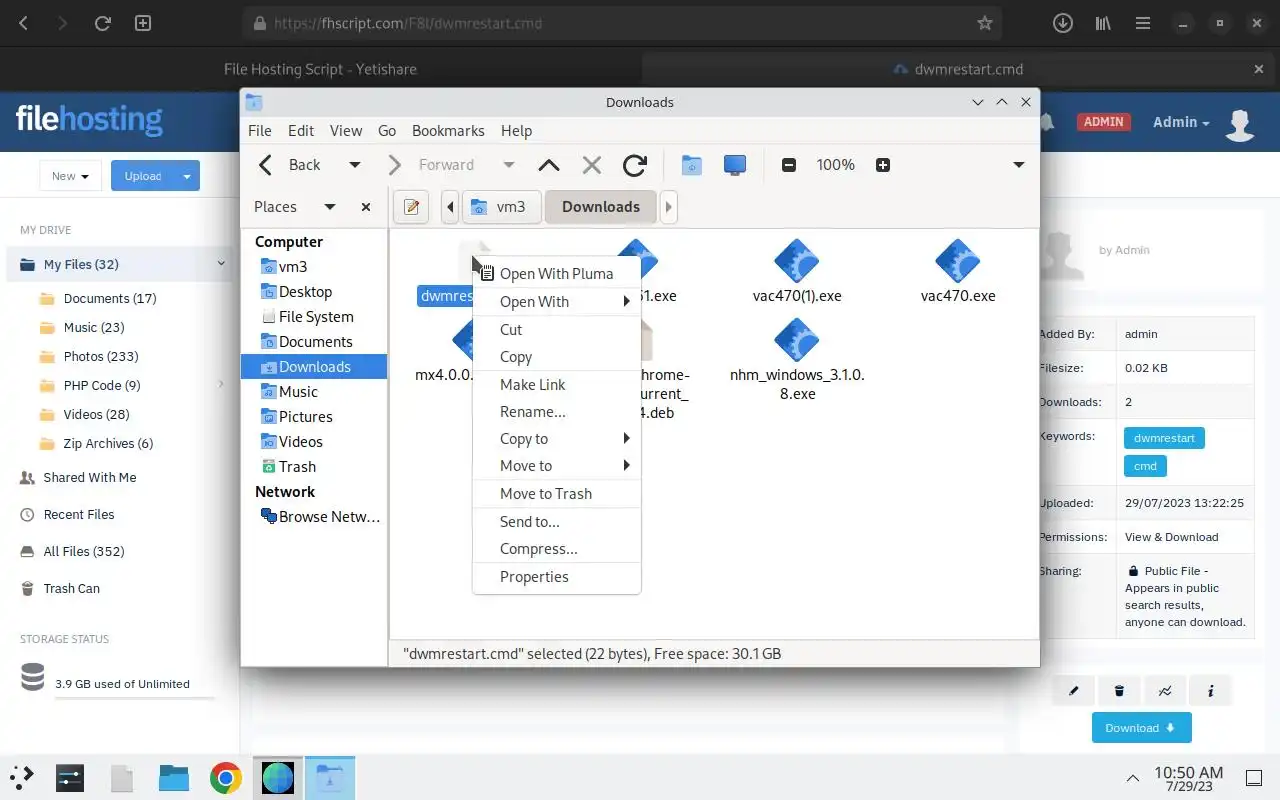
Task: Click the edit pencil file action
Action: [1074, 691]
